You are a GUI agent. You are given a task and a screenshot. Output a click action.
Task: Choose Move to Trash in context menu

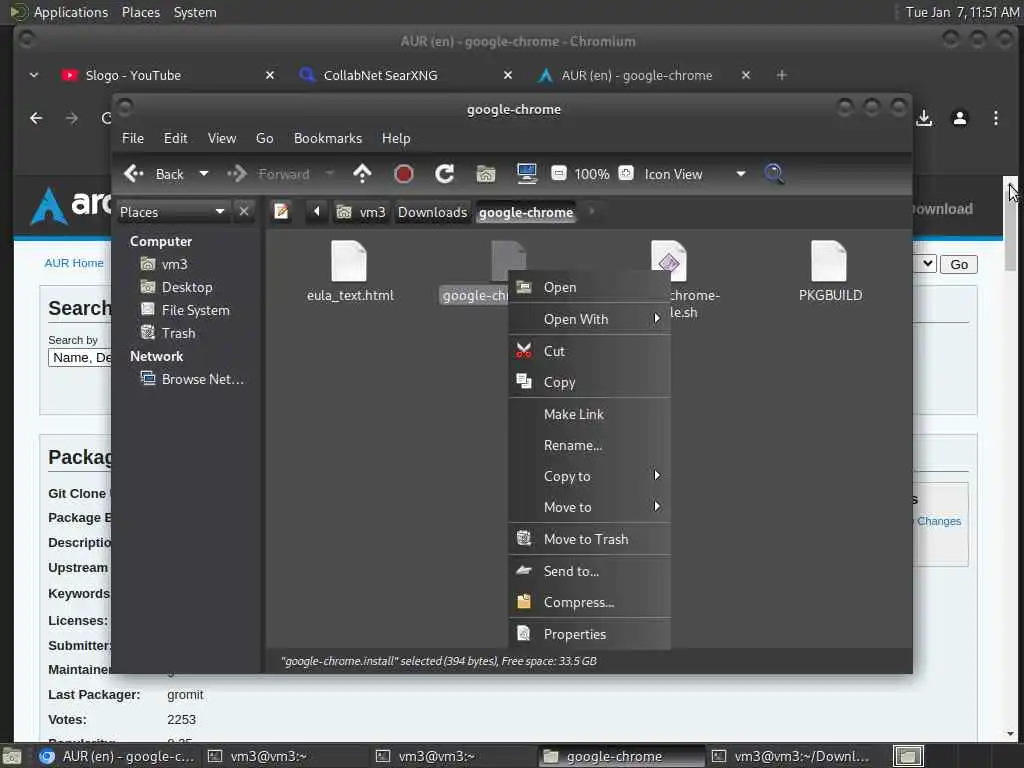point(589,539)
